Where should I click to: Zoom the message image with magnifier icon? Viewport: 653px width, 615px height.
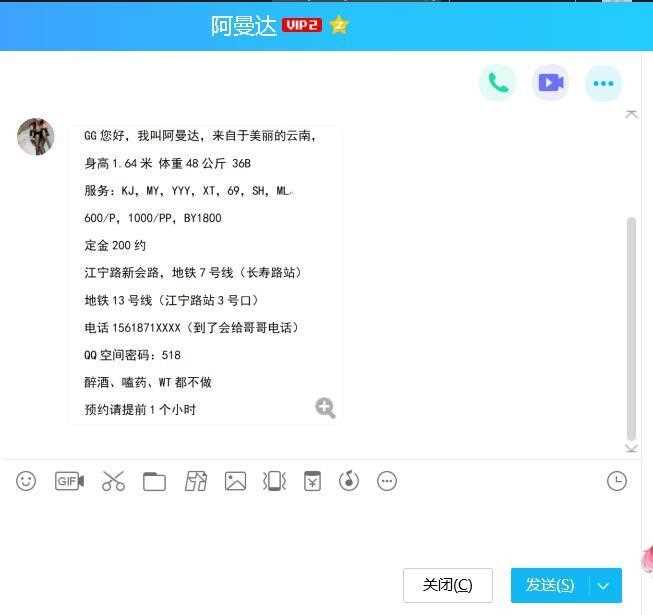click(325, 408)
